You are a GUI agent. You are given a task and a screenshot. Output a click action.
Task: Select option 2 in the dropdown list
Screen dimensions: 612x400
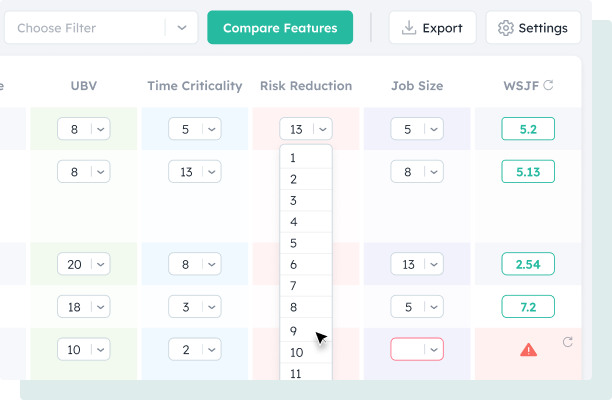click(x=306, y=179)
